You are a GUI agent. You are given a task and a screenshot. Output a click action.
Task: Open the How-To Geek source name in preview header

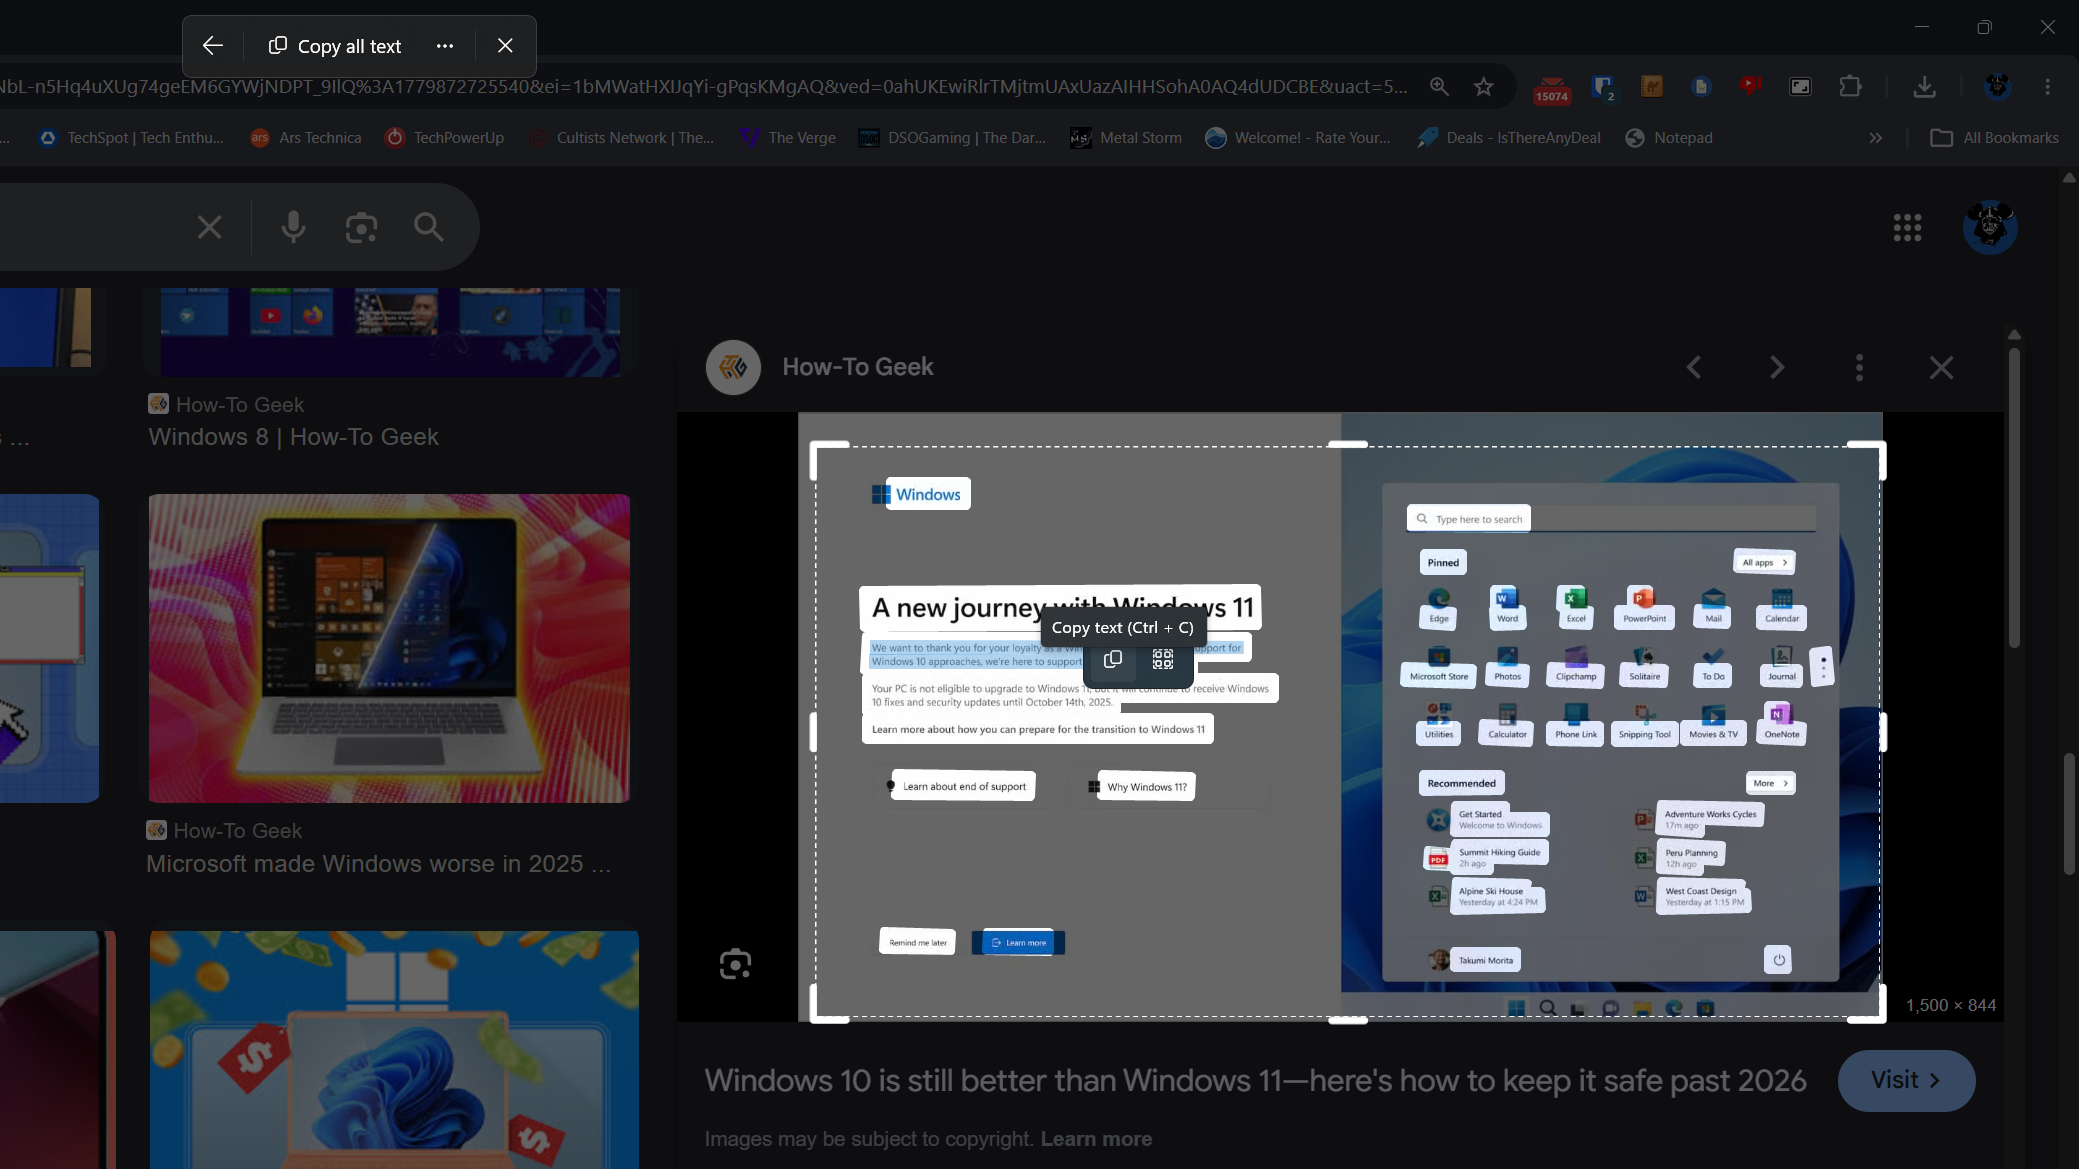click(858, 367)
